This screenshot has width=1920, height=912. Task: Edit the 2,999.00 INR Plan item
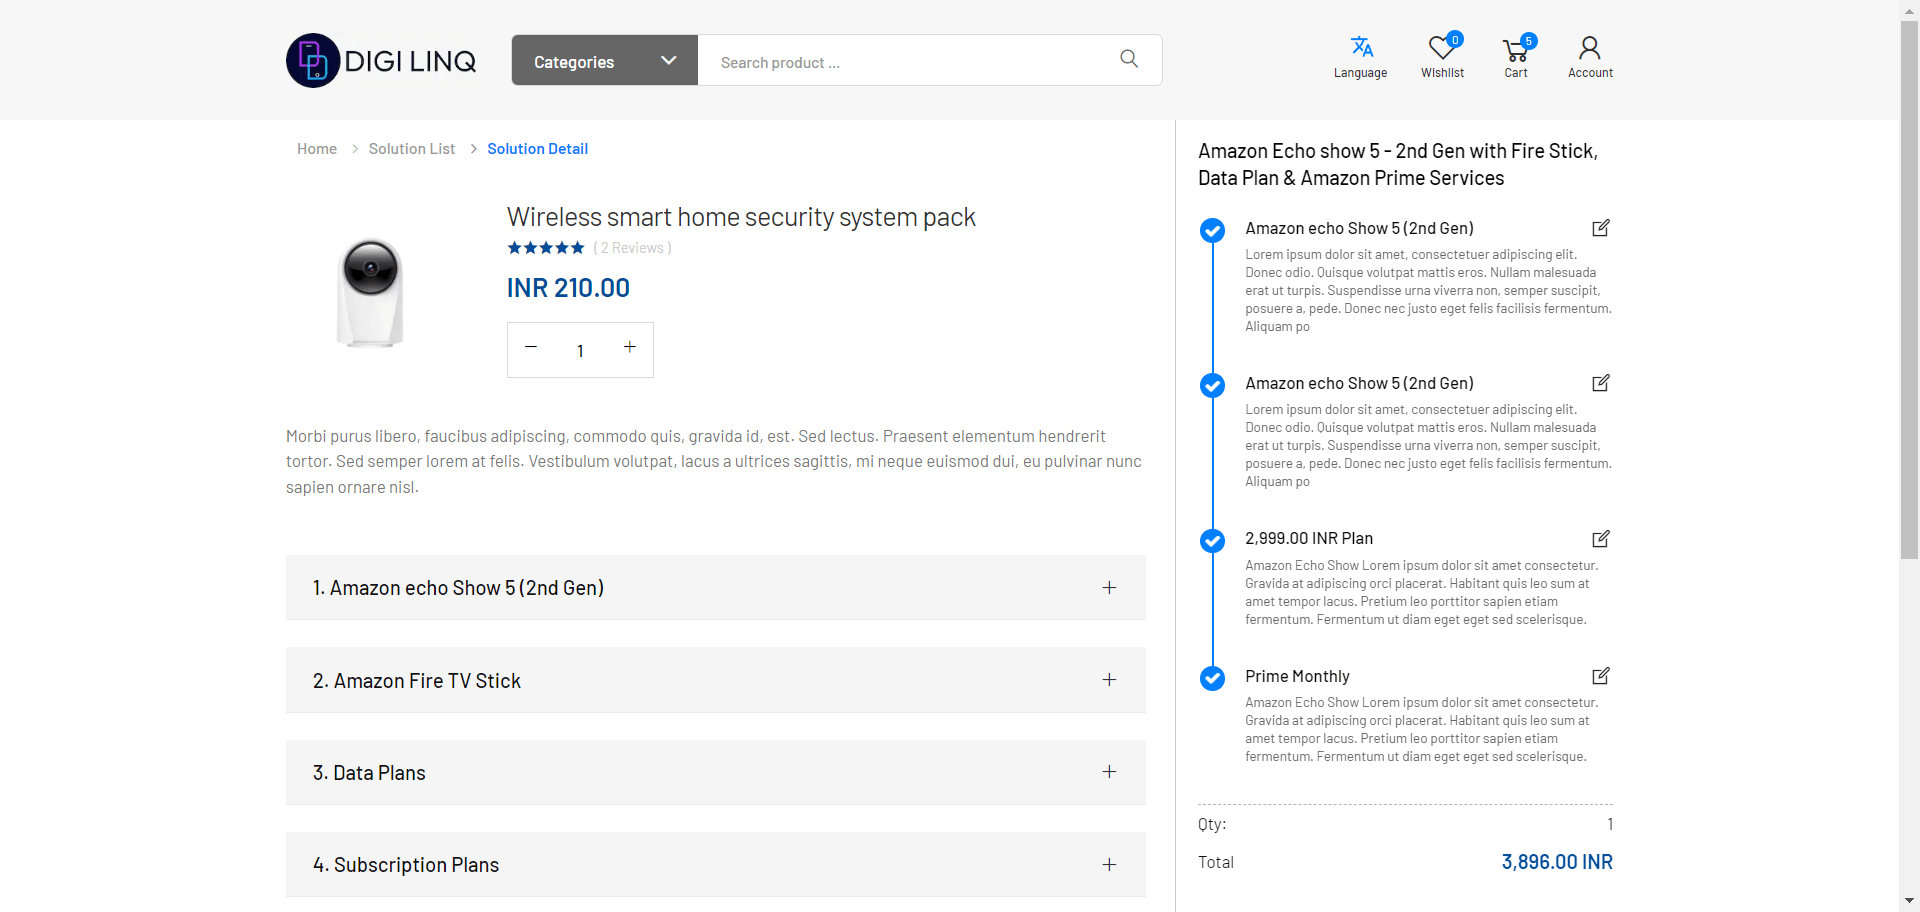[1600, 539]
